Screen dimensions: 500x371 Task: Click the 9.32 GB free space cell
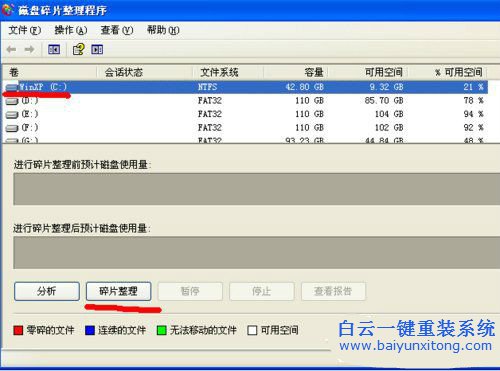(x=387, y=87)
